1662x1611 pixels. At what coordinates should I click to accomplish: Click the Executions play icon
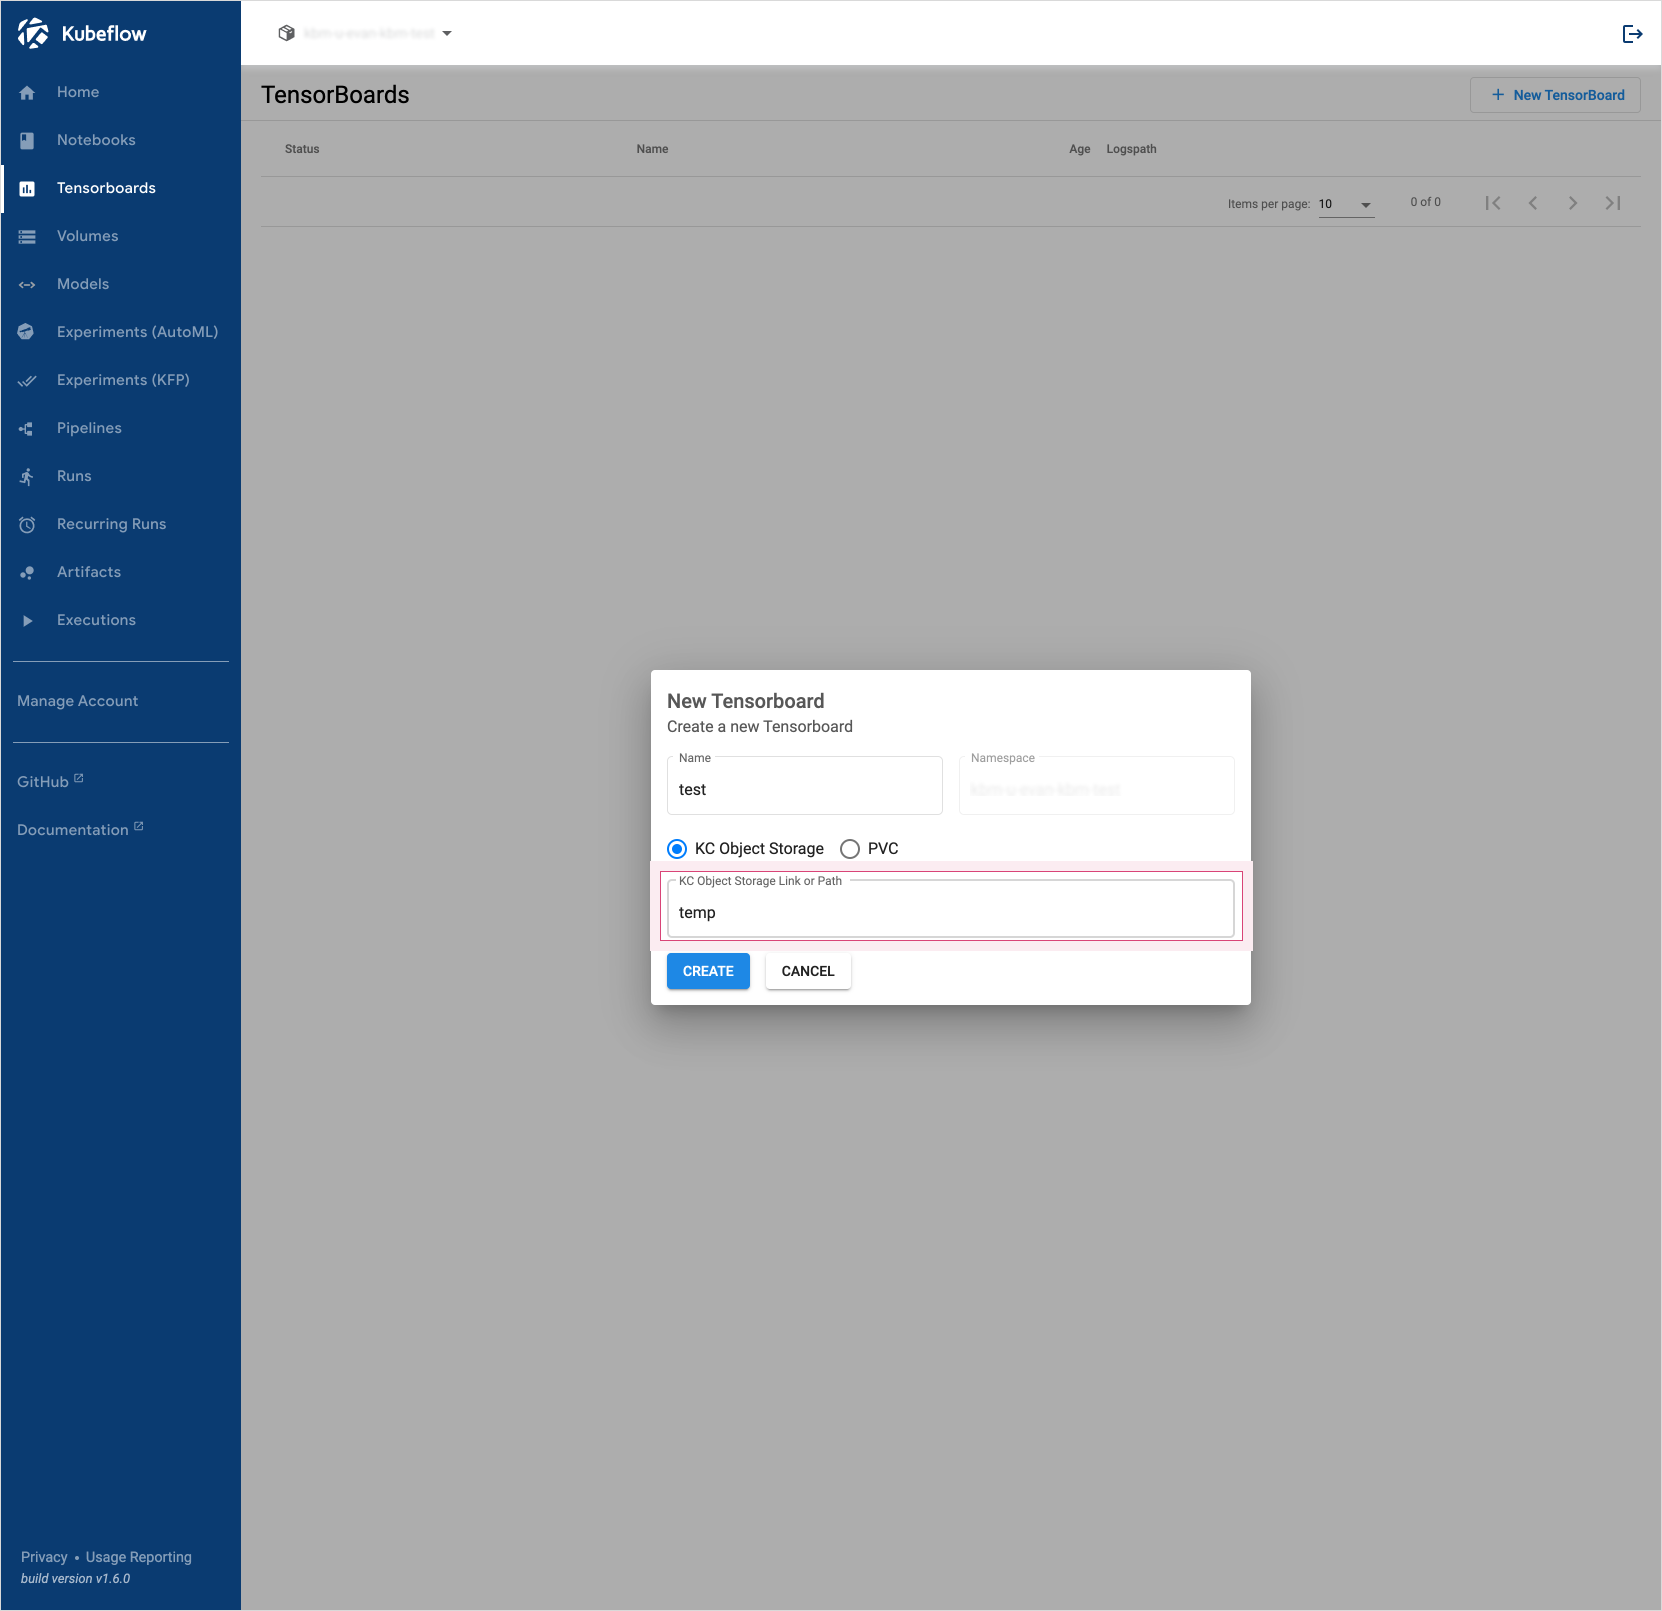coord(27,621)
